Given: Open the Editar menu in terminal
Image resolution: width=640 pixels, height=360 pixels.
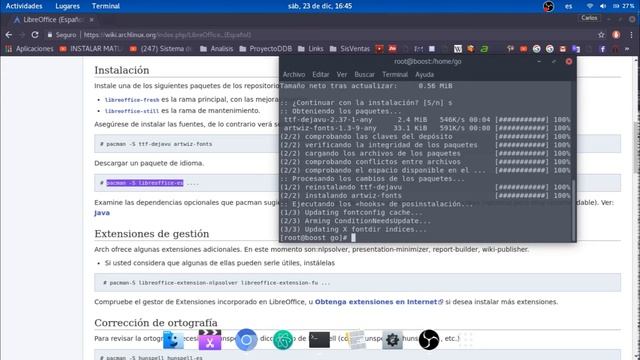Looking at the screenshot, I should pyautogui.click(x=321, y=75).
